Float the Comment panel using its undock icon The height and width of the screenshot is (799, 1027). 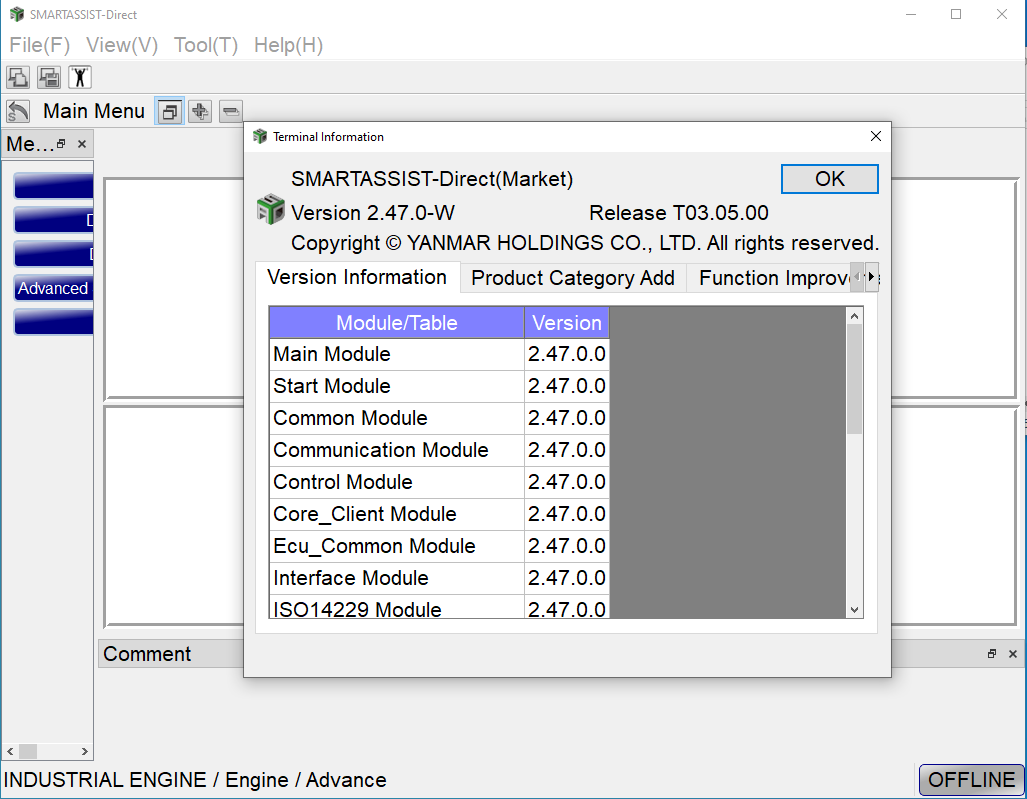pos(992,654)
